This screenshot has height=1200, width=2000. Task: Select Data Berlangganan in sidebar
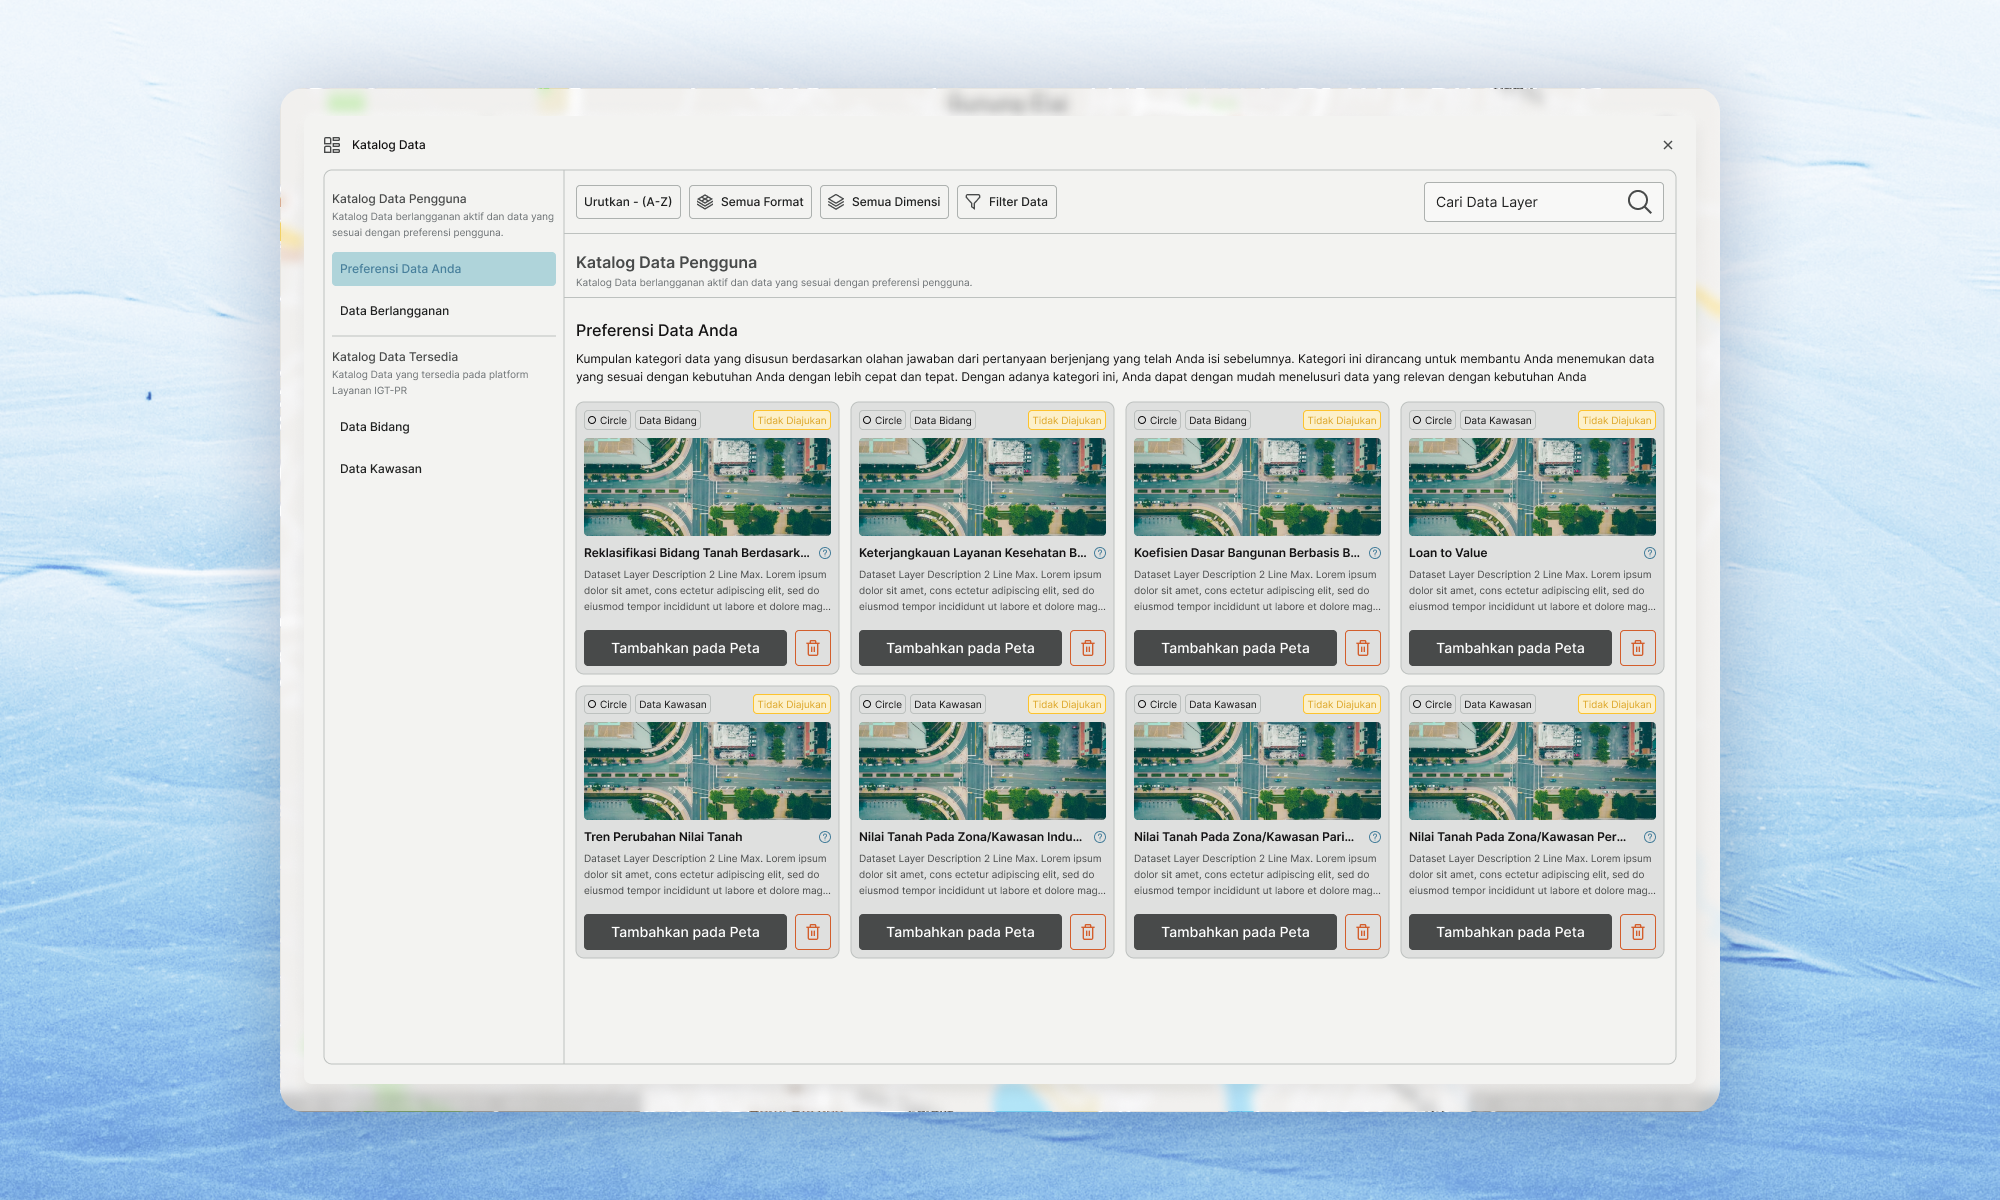pos(394,311)
